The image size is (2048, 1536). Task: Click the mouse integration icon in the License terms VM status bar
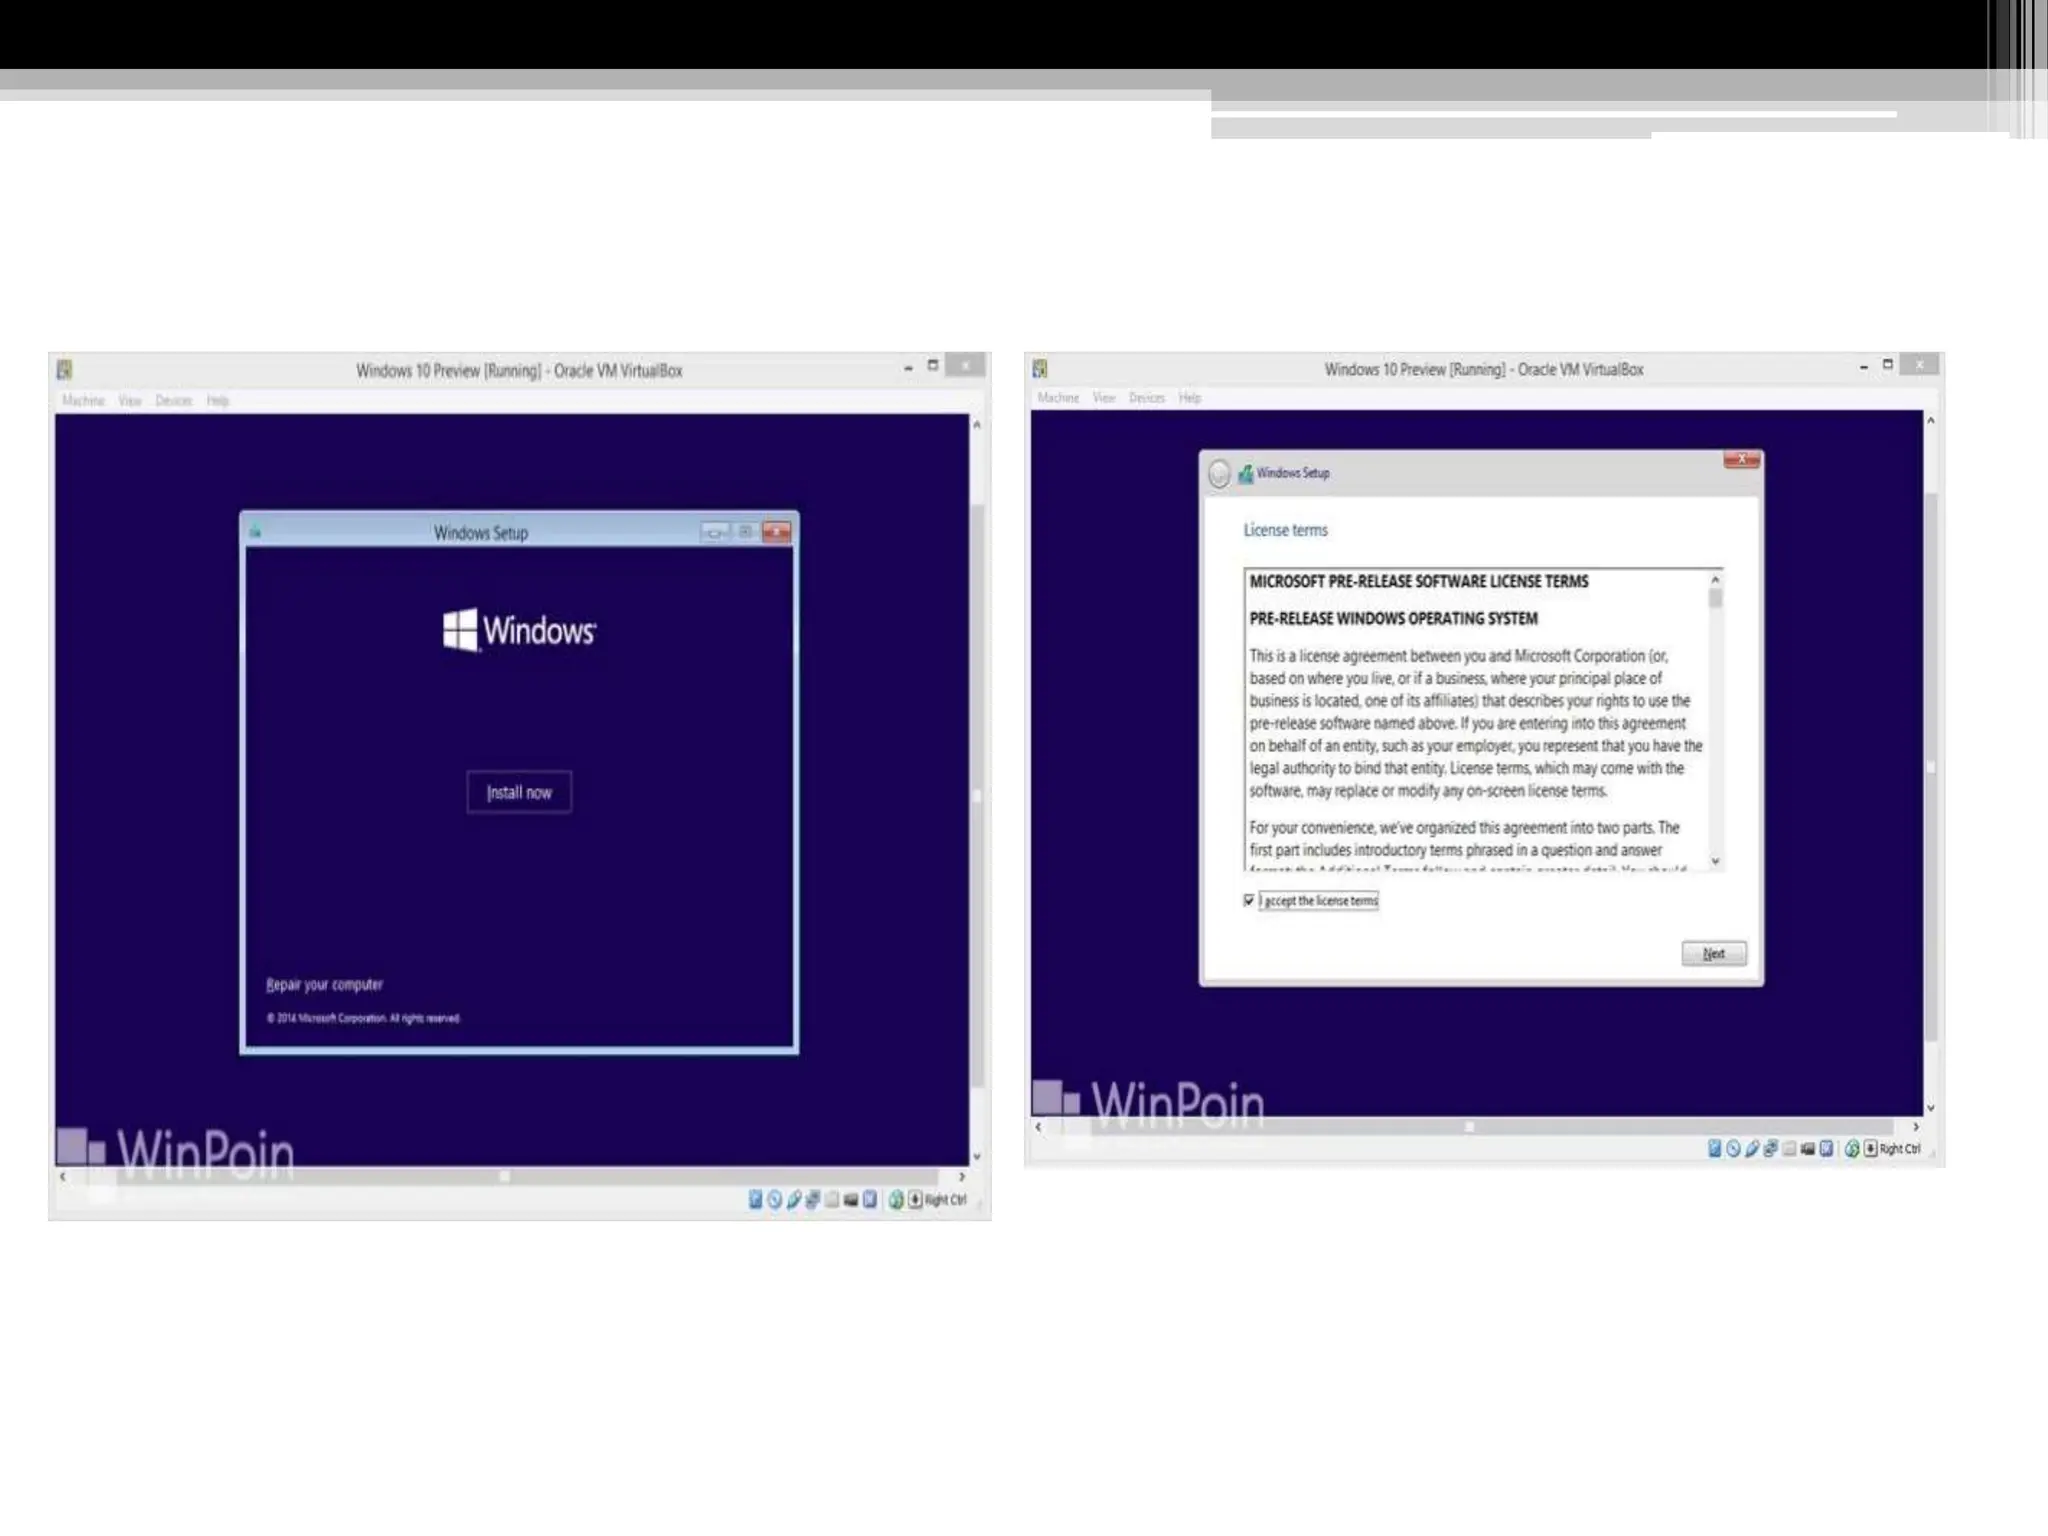[1852, 1149]
